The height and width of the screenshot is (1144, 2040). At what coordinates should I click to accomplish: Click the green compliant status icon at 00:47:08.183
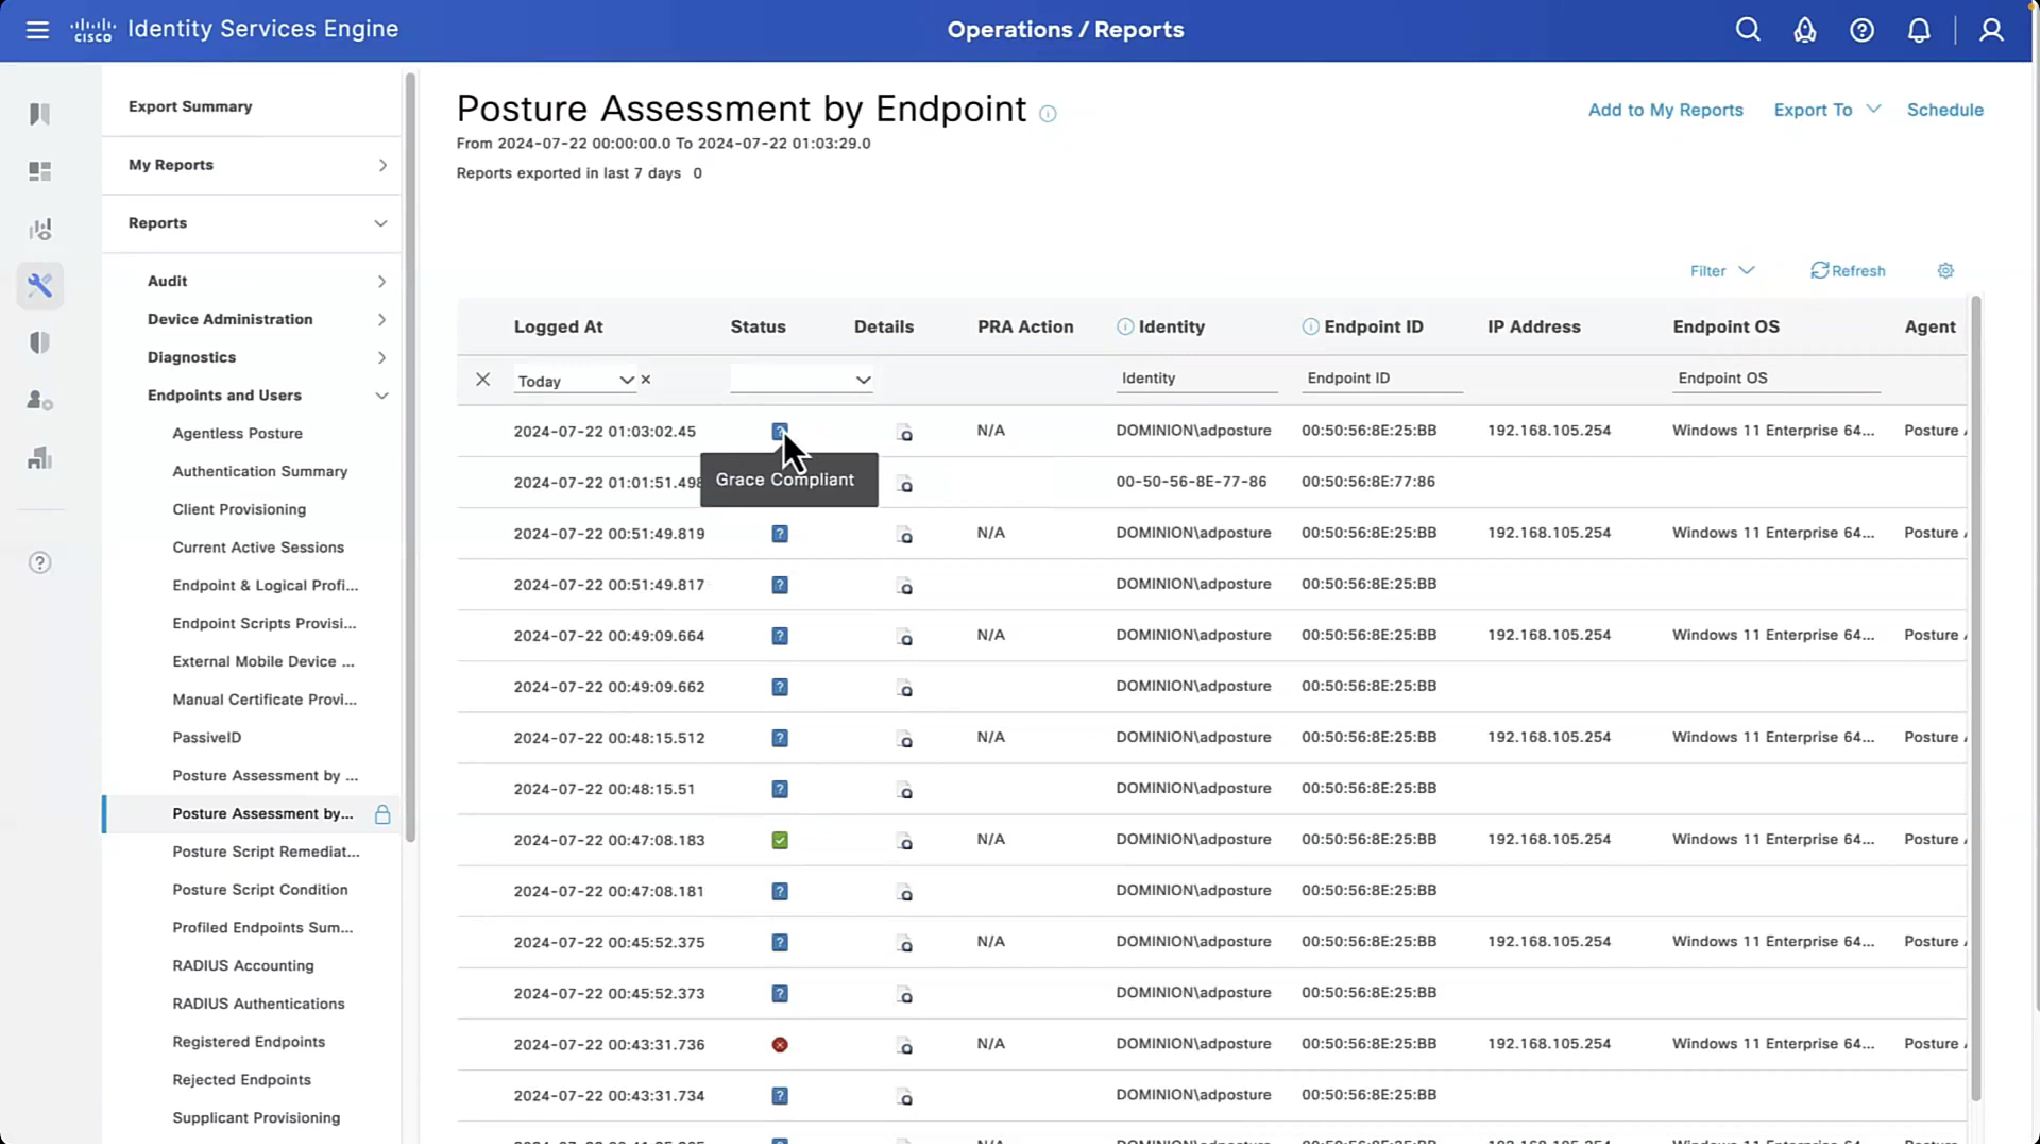click(779, 840)
